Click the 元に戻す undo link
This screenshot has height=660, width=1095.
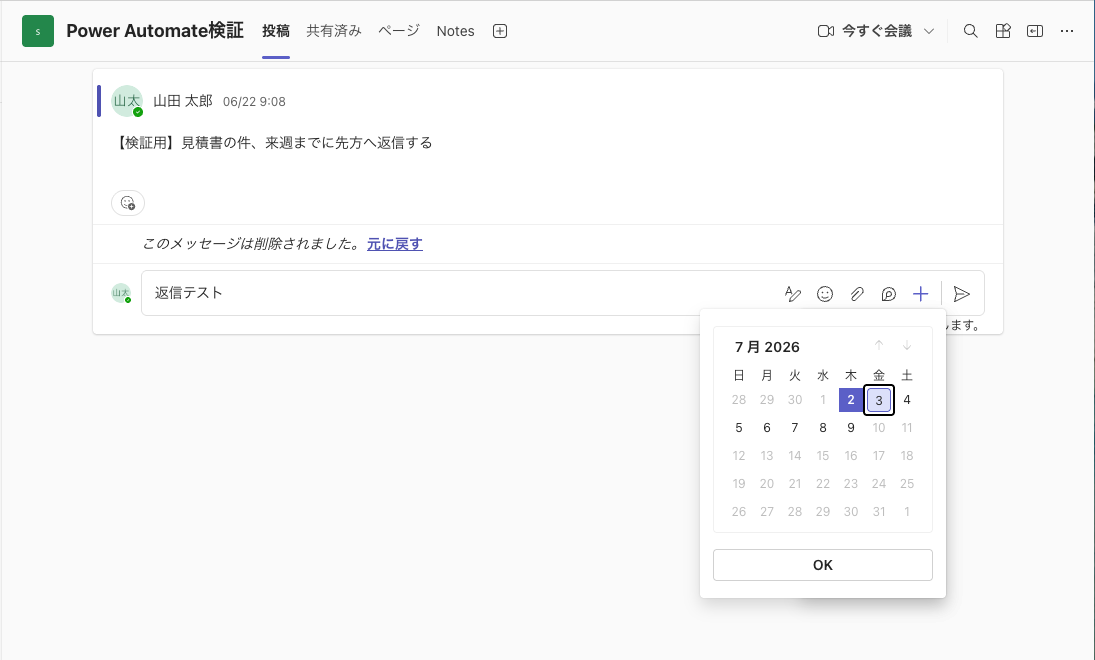click(395, 244)
